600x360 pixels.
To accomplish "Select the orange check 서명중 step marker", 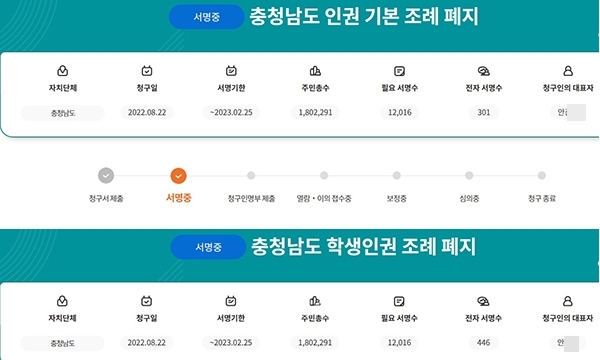I will pos(178,176).
